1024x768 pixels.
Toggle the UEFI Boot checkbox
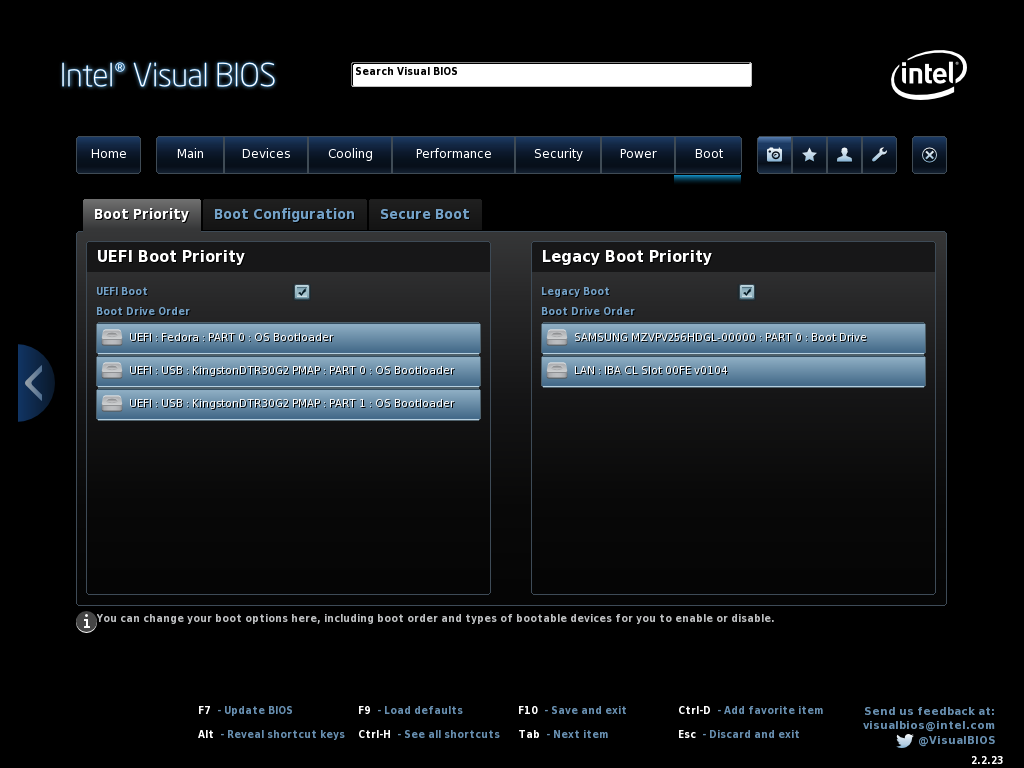[302, 292]
